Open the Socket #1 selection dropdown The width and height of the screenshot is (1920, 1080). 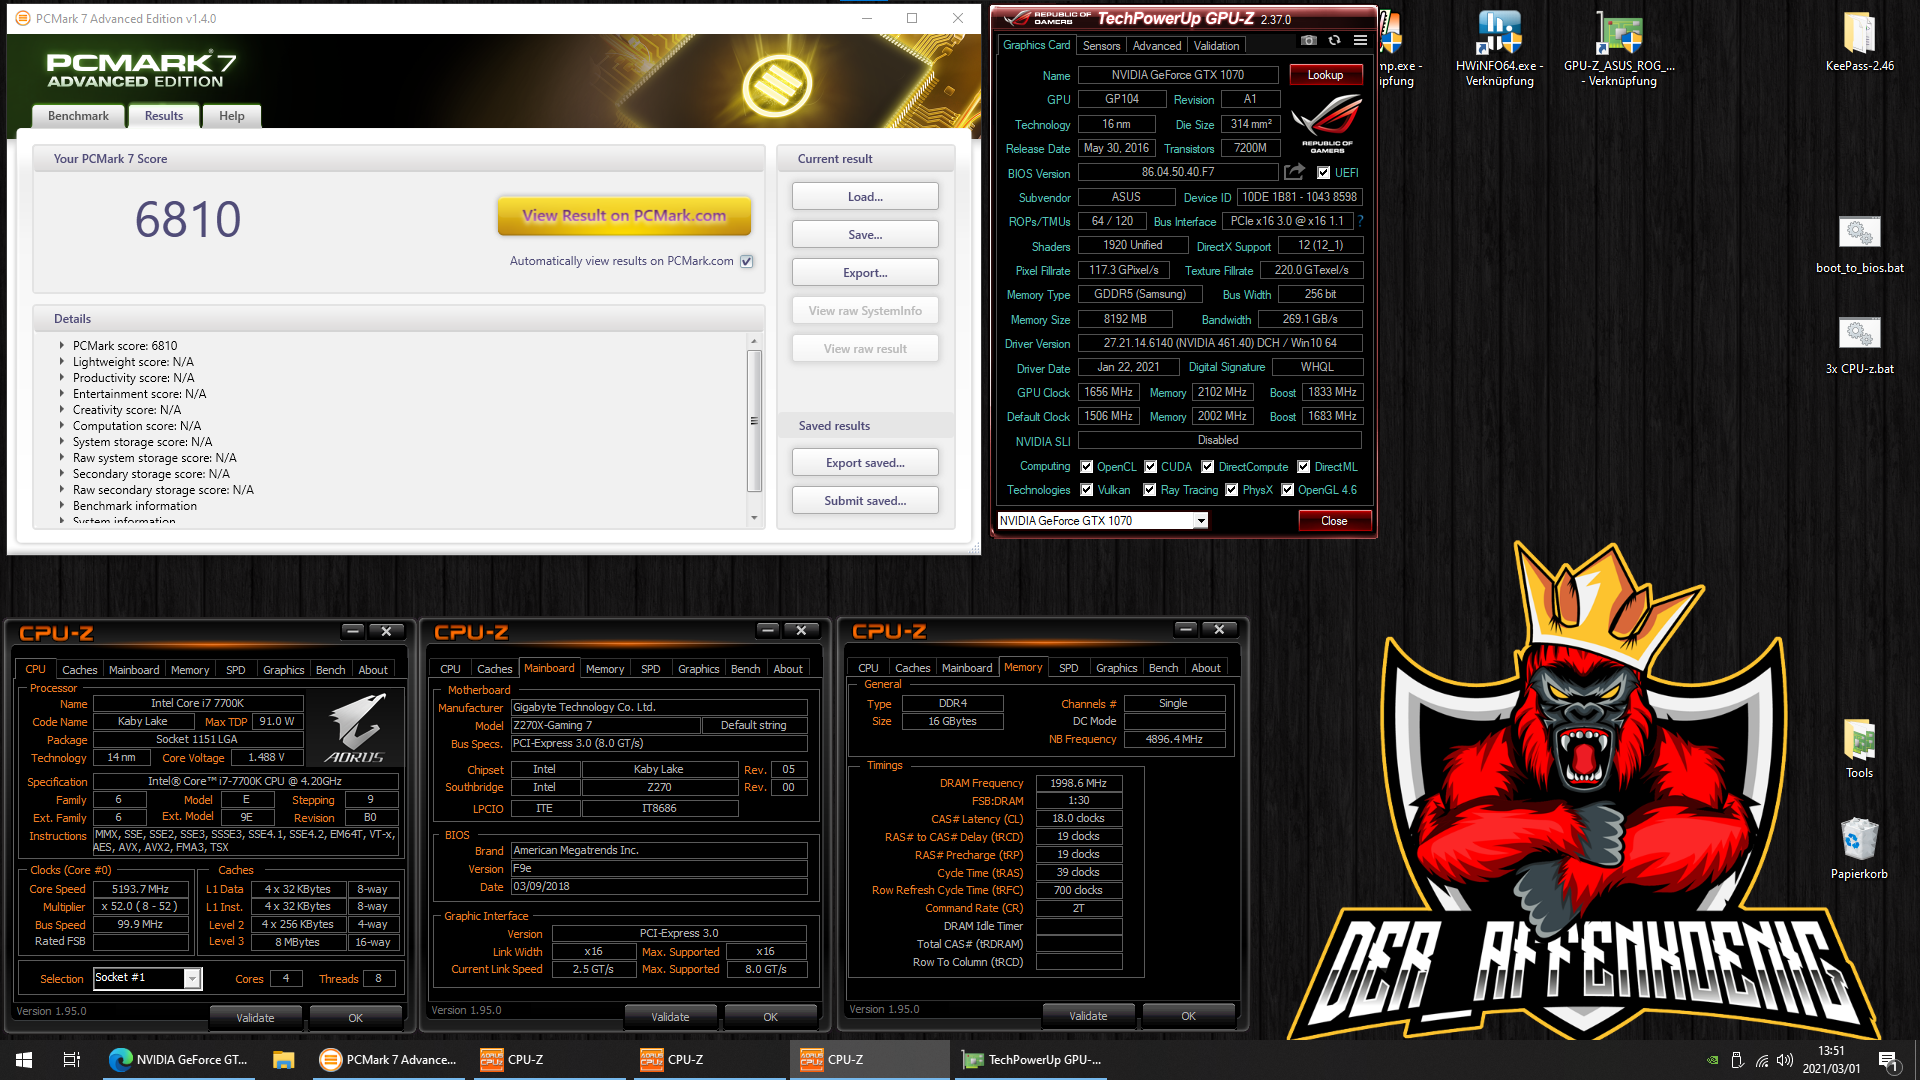[x=192, y=978]
